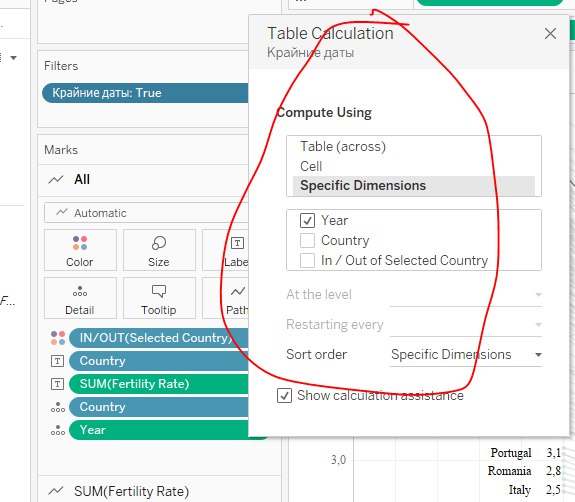575x502 pixels.
Task: Click line icon next to SUM(Fertility Rate) marks header
Action: tap(56, 491)
